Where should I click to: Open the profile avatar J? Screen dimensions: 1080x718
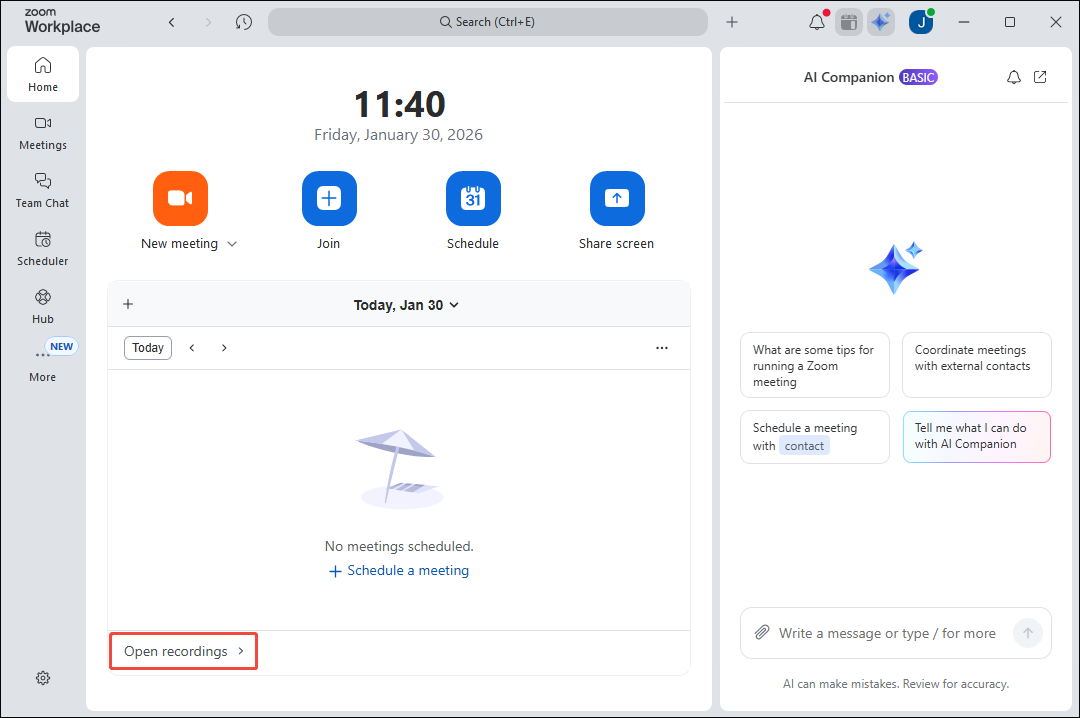(x=921, y=22)
